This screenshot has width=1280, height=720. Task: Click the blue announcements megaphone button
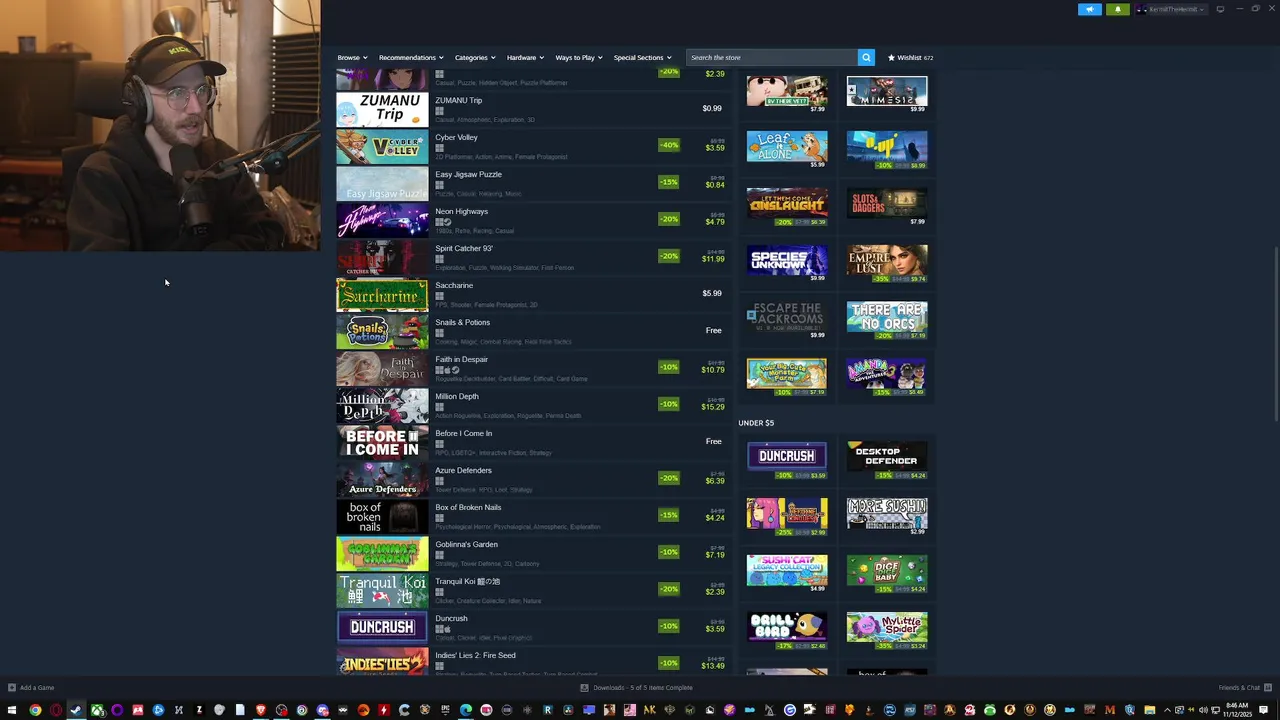pos(1090,9)
